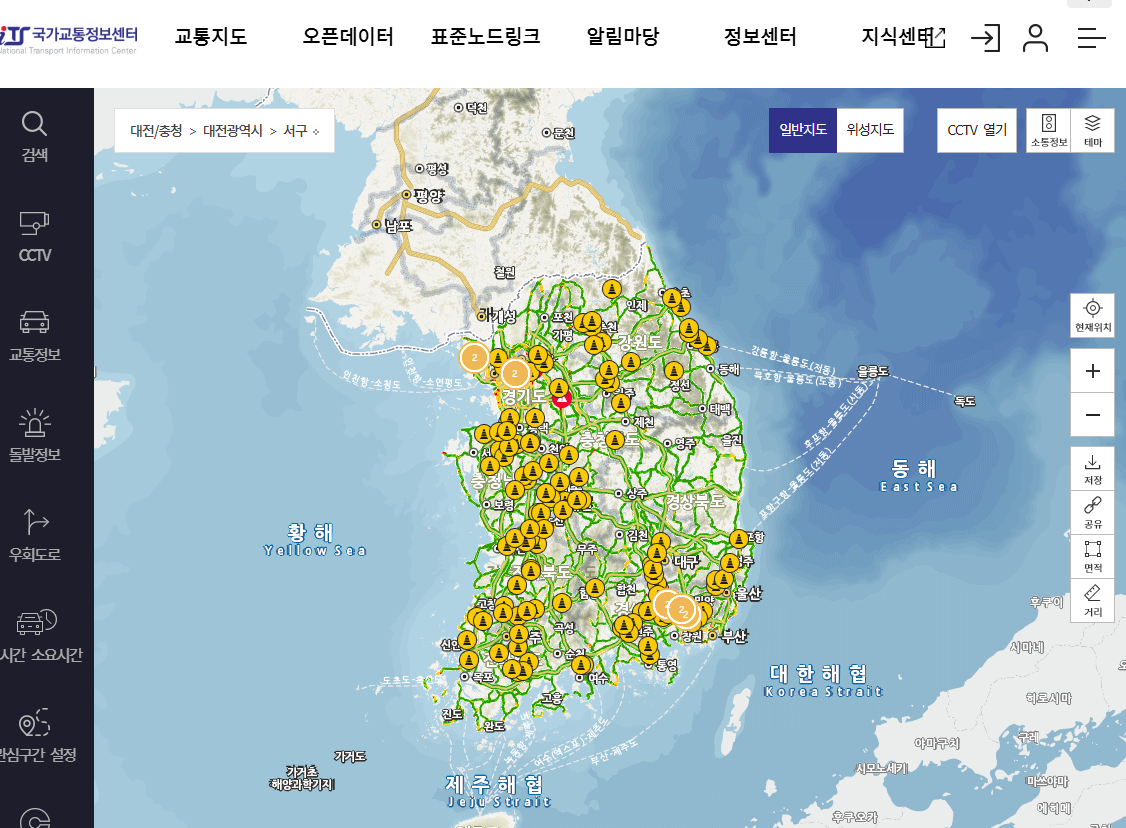Image resolution: width=1126 pixels, height=828 pixels.
Task: Click 저장 save map button
Action: click(x=1092, y=469)
